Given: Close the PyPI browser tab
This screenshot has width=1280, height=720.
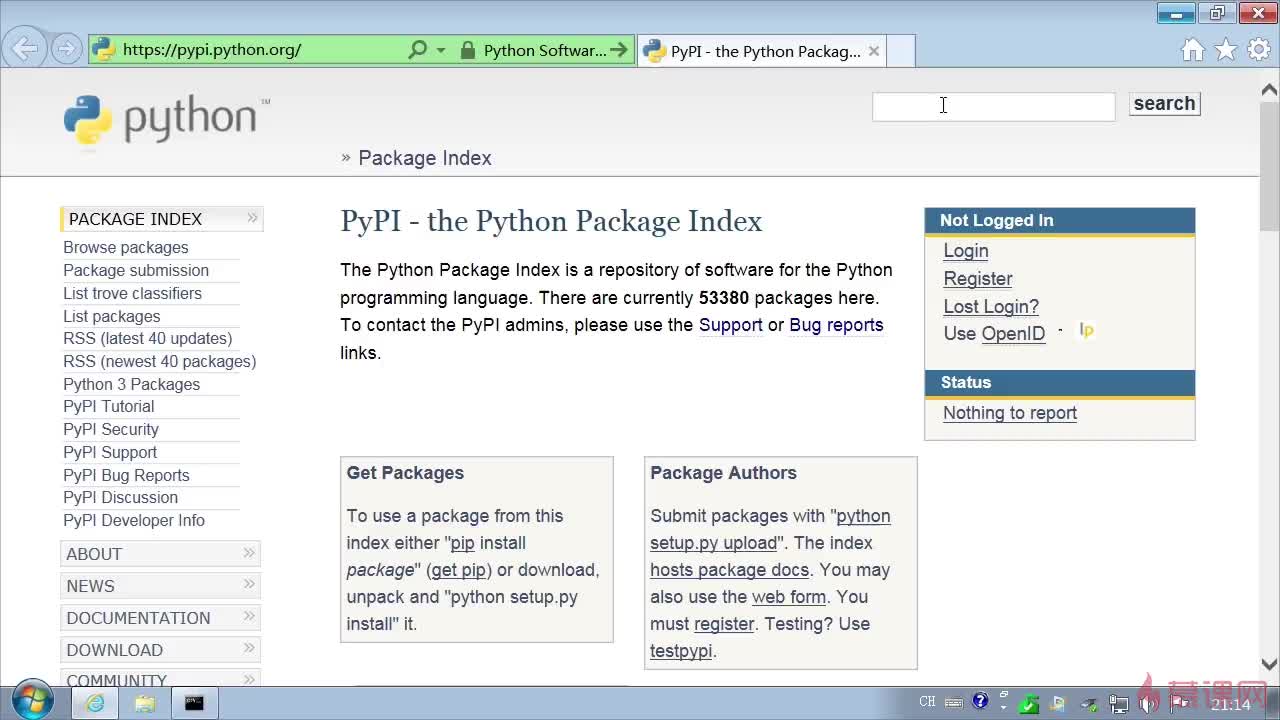Looking at the screenshot, I should [x=873, y=51].
